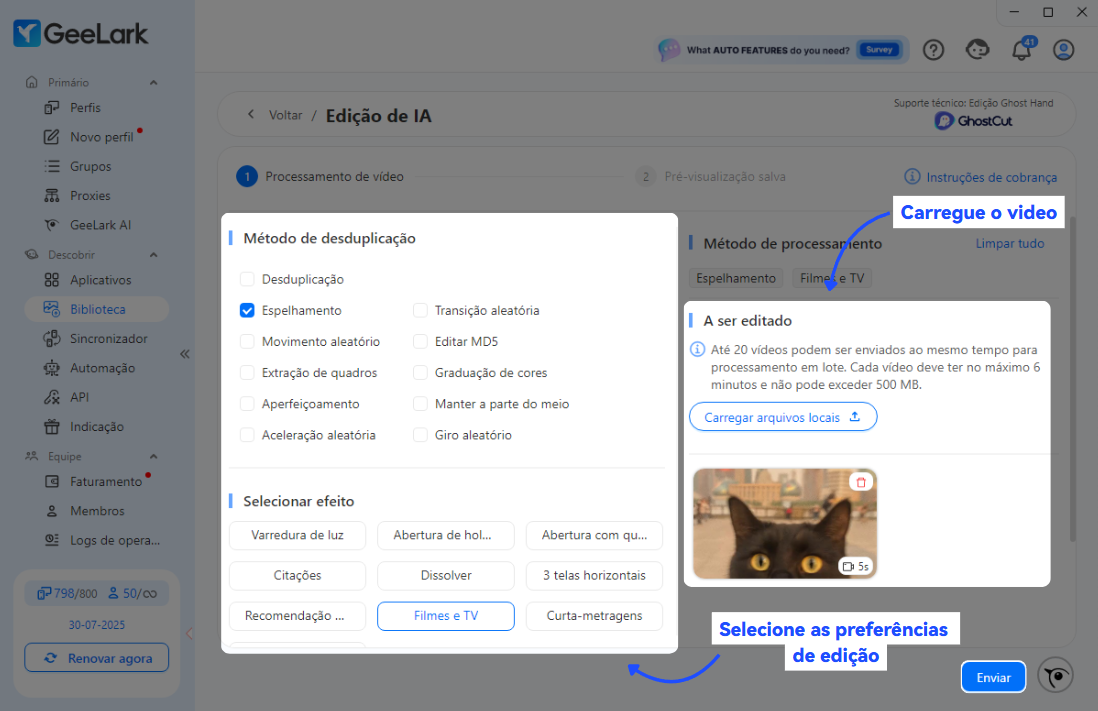Enable the Aceleração aleatória checkbox
This screenshot has height=711, width=1098.
(247, 435)
